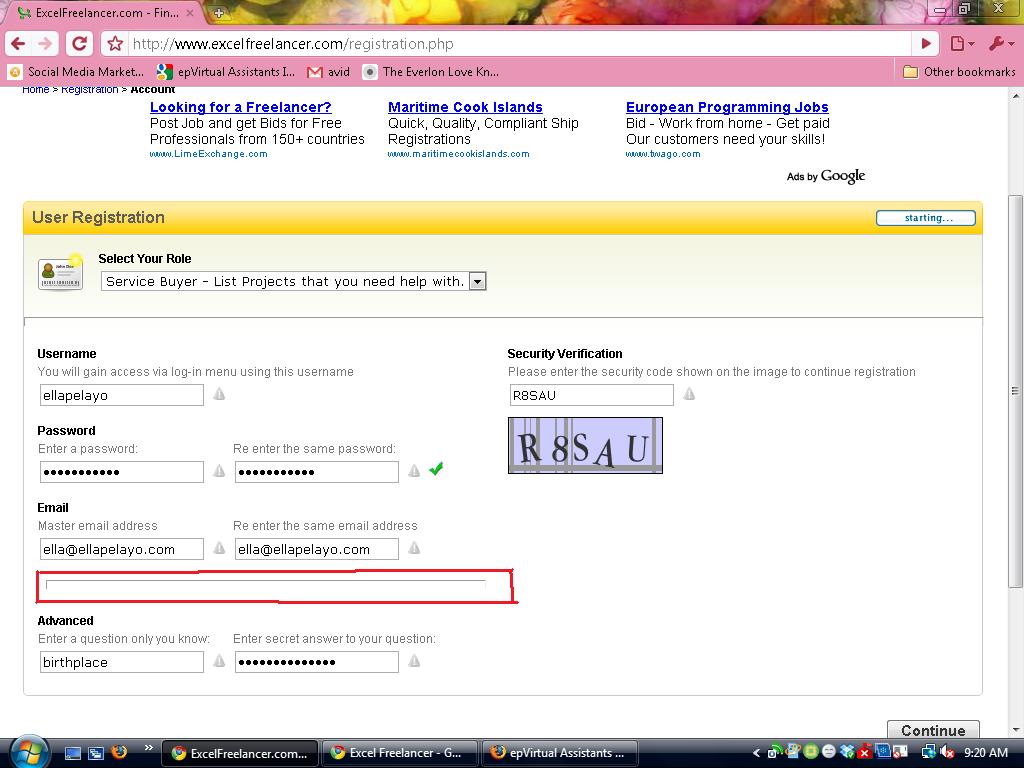The image size is (1024, 768).
Task: Launch Firefox from the Quick Launch bar
Action: [x=119, y=752]
